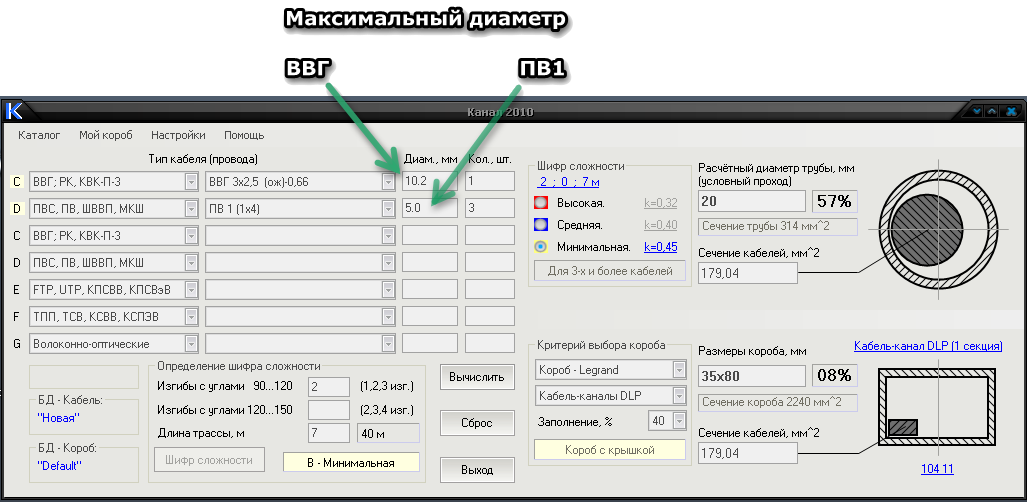Click the down-arrow icon in title bar
Viewport: 1027px width, 502px height.
click(978, 111)
